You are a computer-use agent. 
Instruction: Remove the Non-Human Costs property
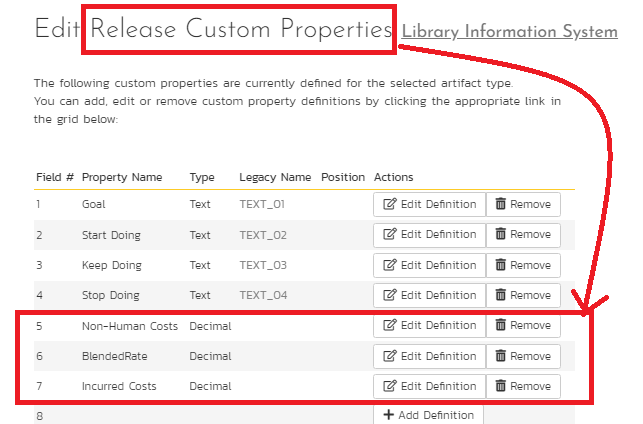pos(523,325)
